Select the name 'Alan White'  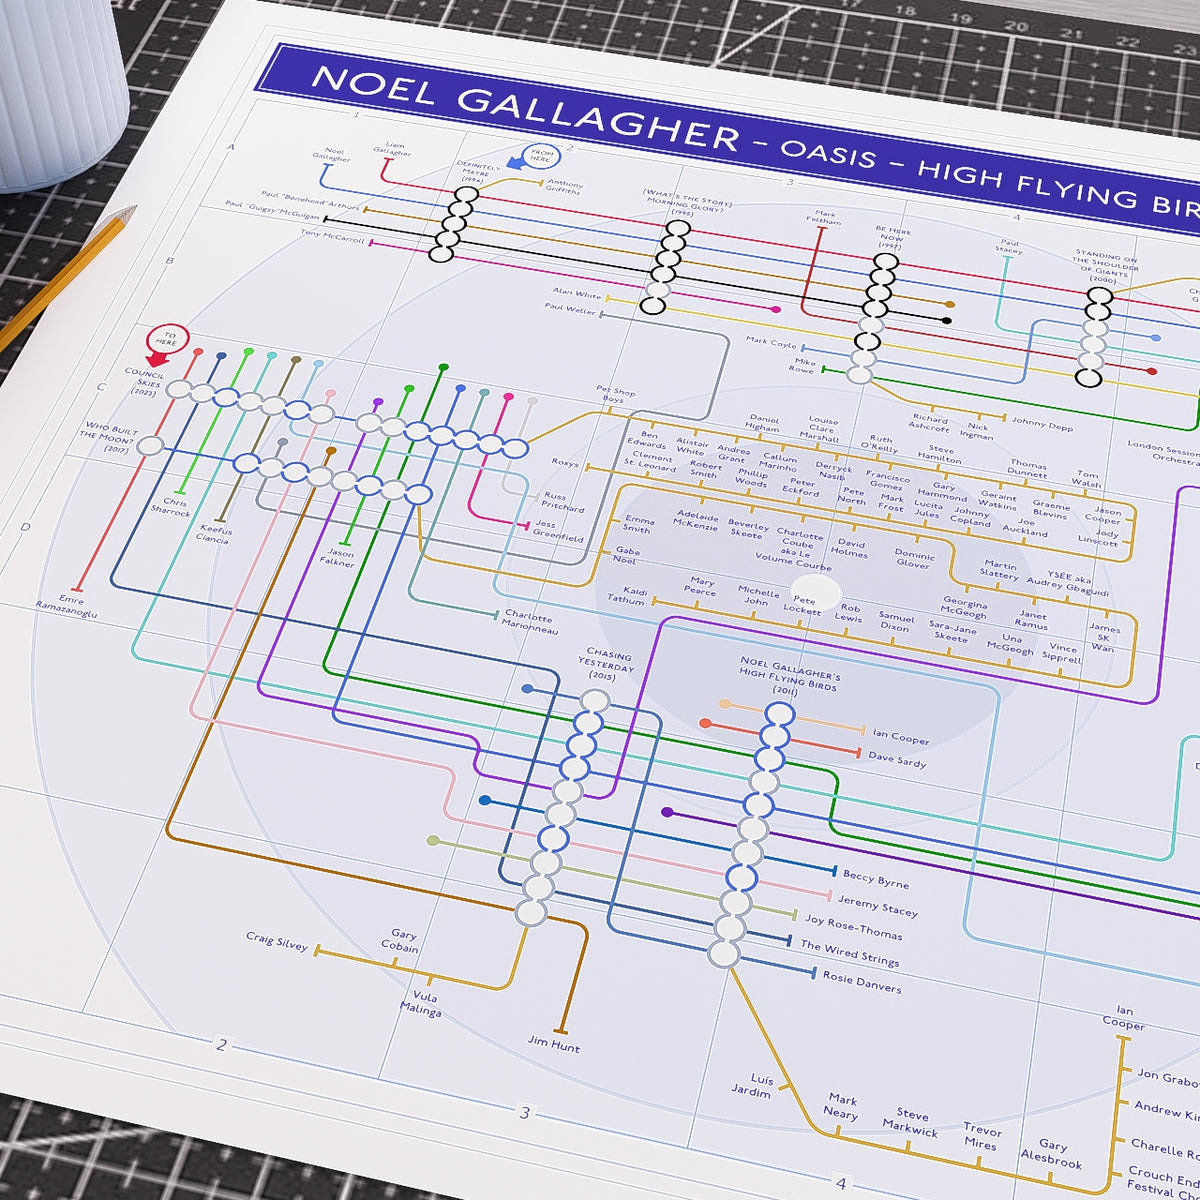pyautogui.click(x=576, y=294)
